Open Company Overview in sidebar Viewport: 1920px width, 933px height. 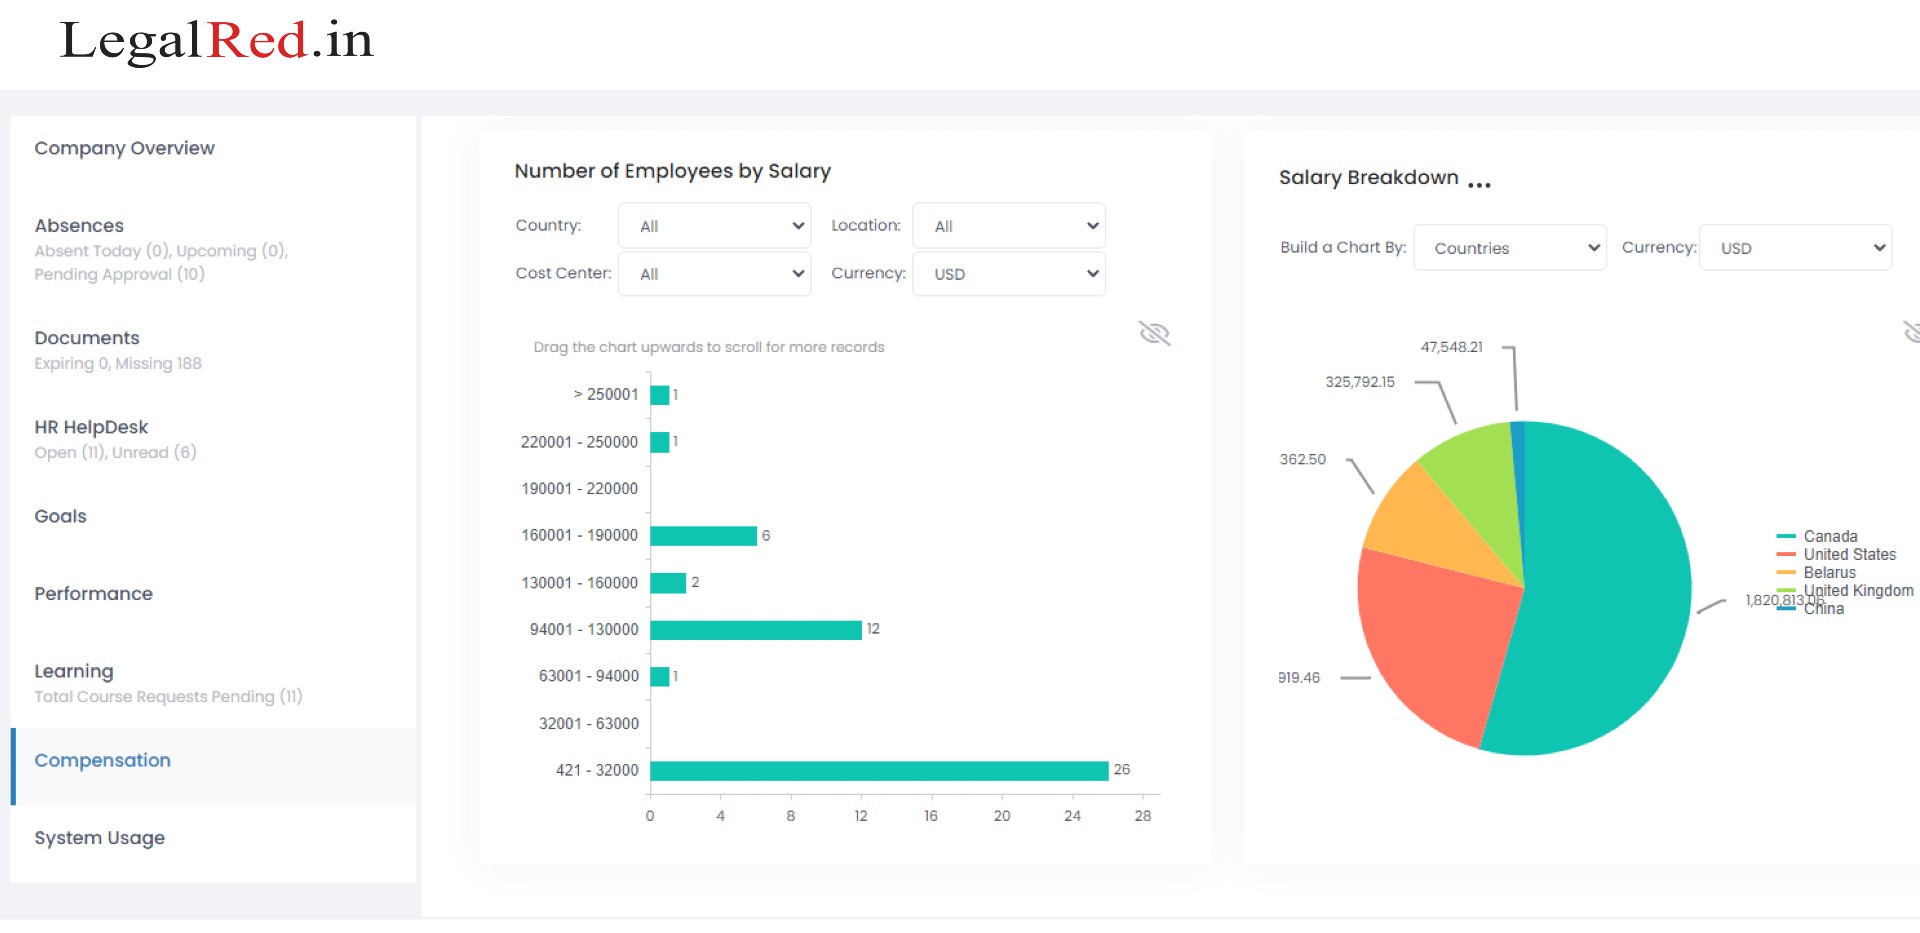pos(125,148)
